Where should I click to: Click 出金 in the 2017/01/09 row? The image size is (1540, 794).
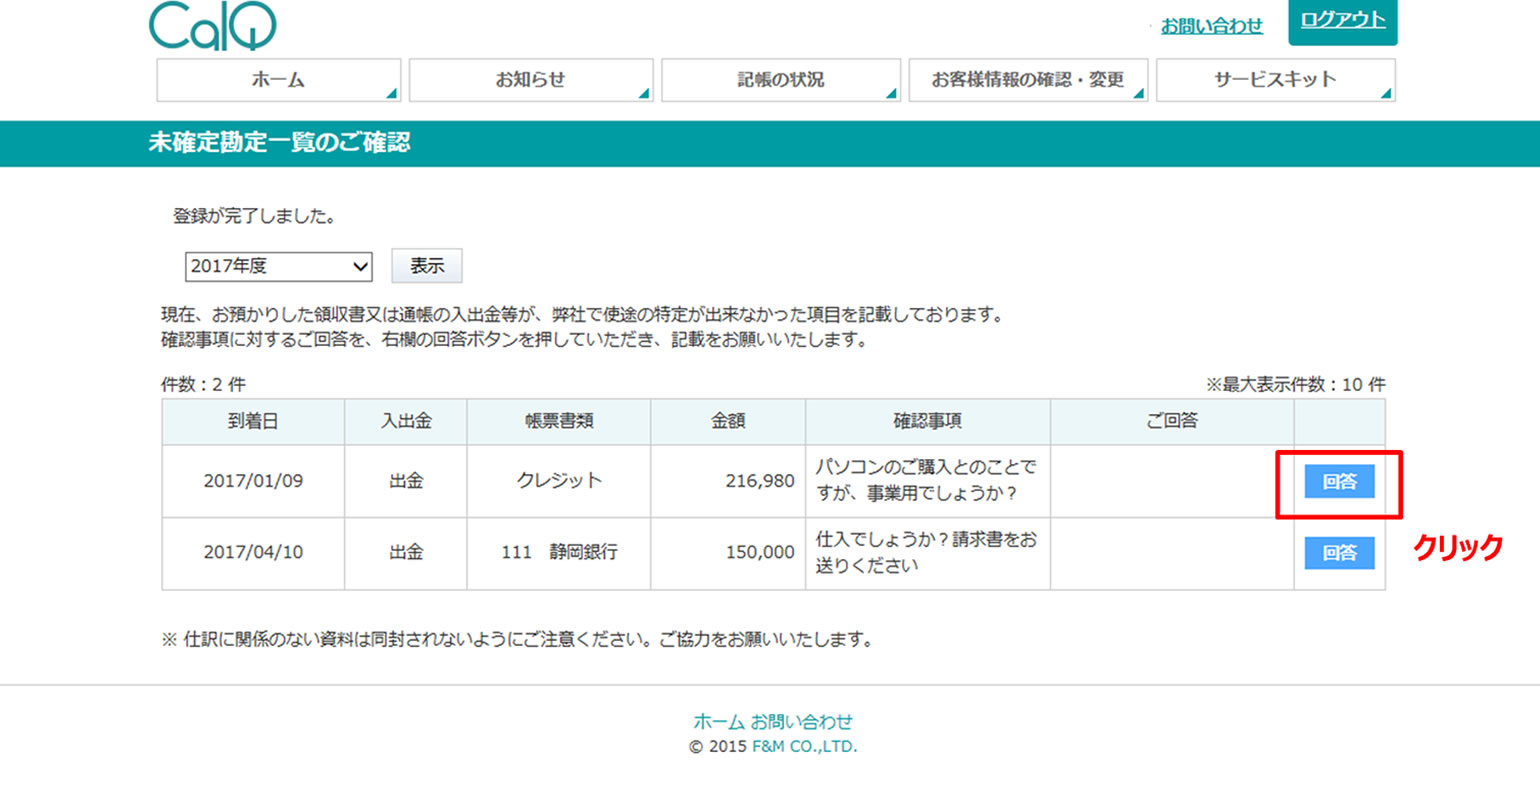406,481
